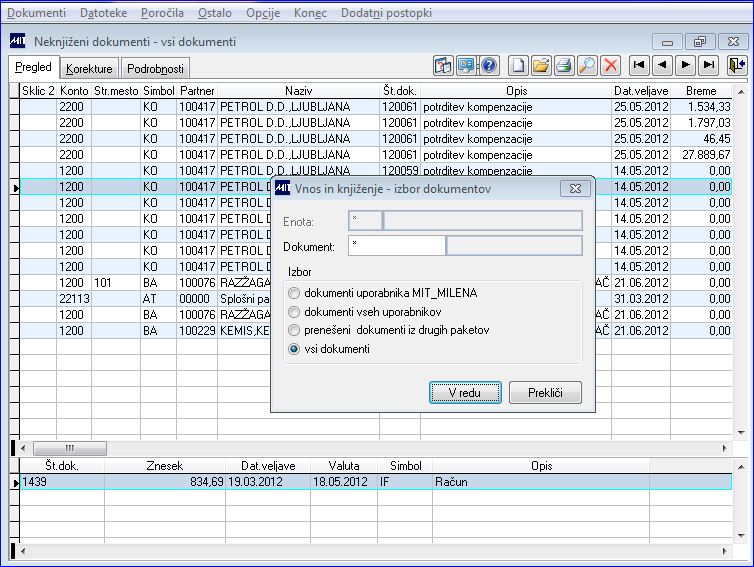This screenshot has height=567, width=754.
Task: Click the upper grid's scroll left arrow
Action: tap(23, 448)
